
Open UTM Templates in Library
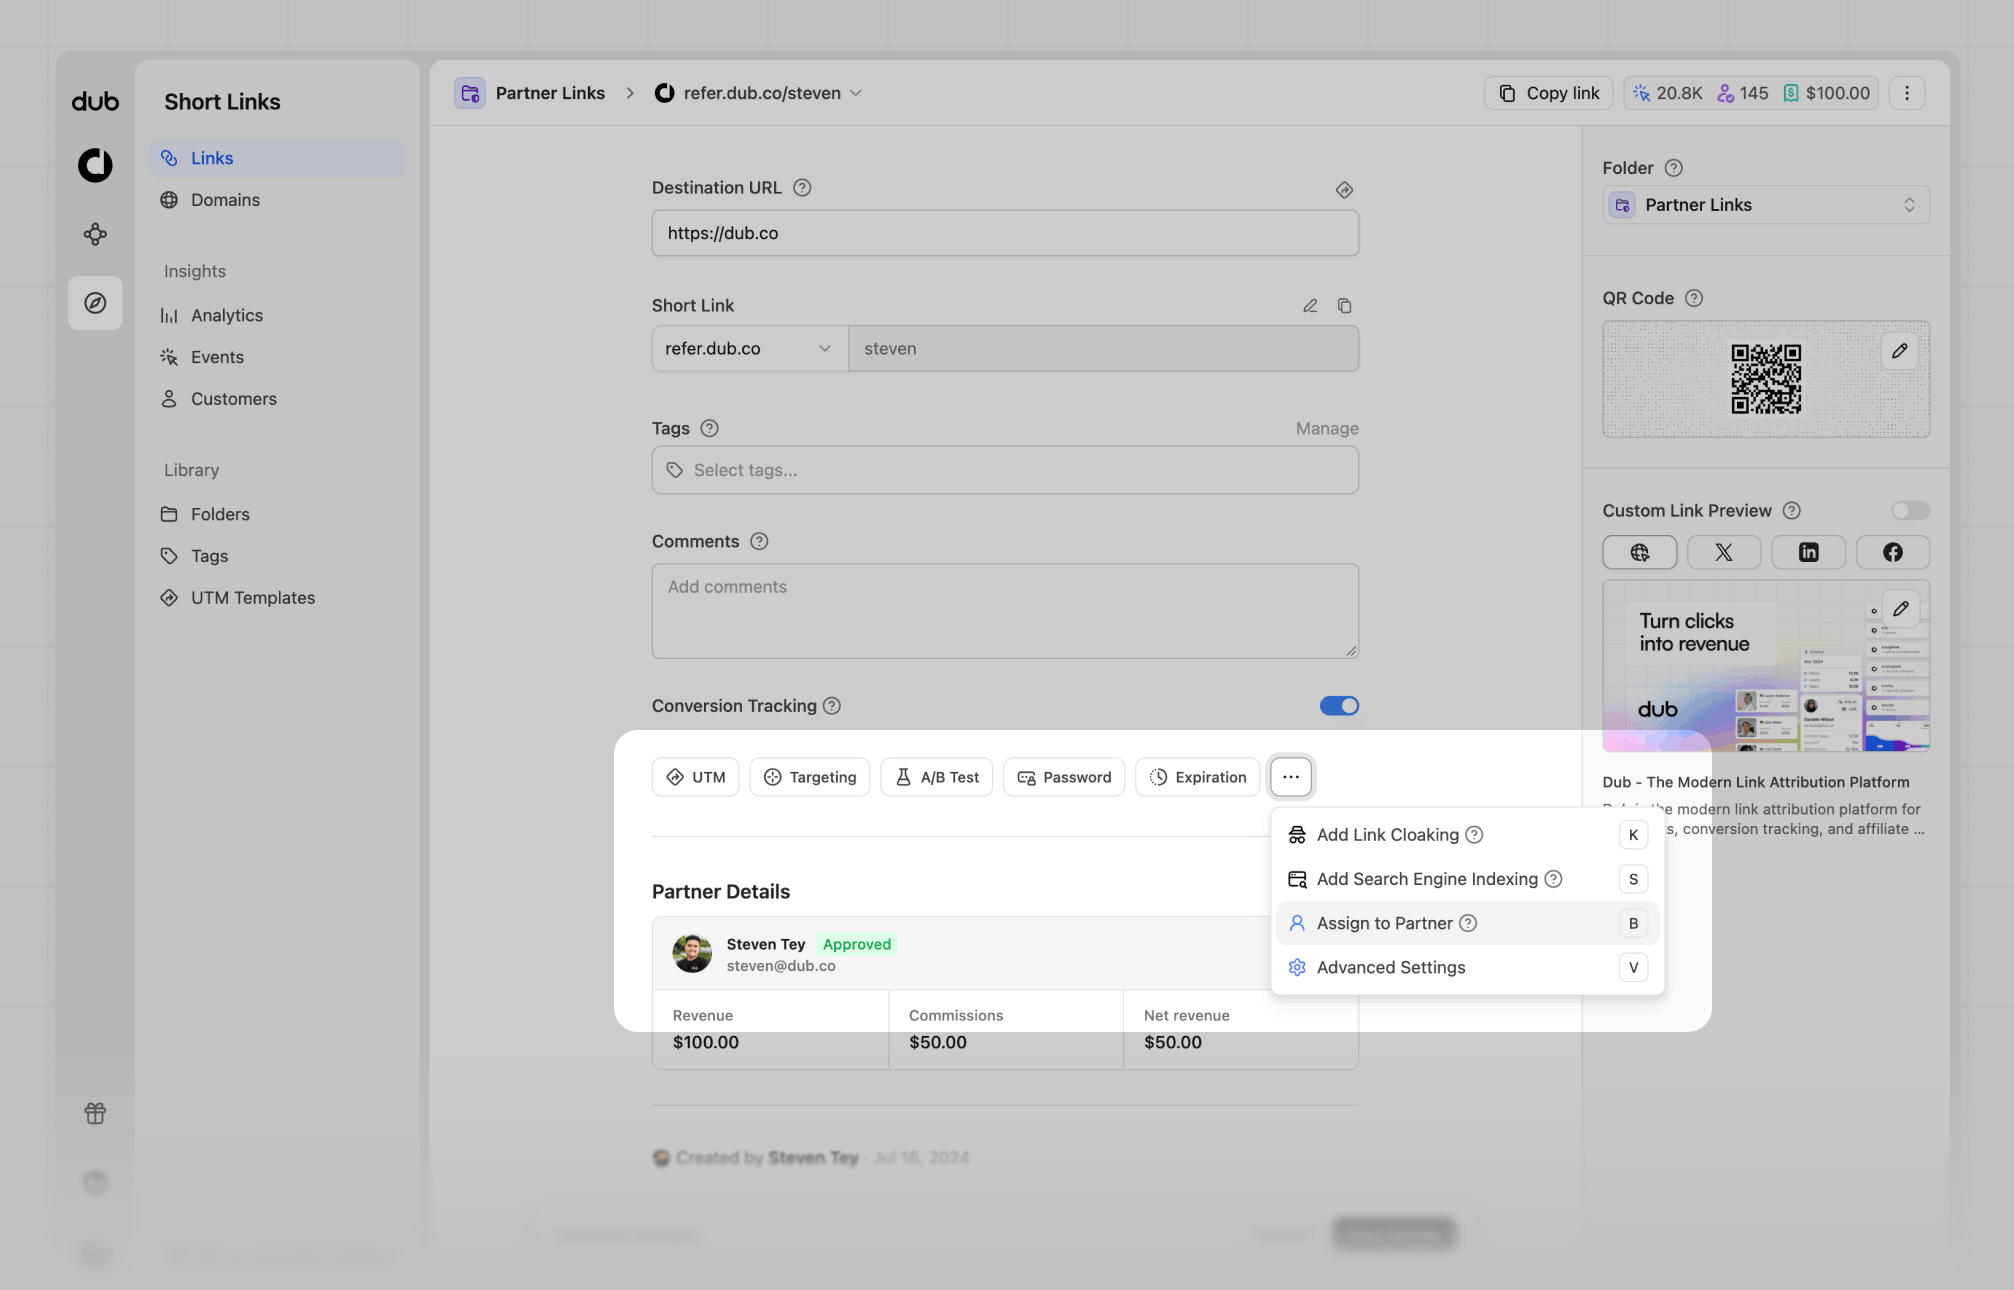coord(277,598)
